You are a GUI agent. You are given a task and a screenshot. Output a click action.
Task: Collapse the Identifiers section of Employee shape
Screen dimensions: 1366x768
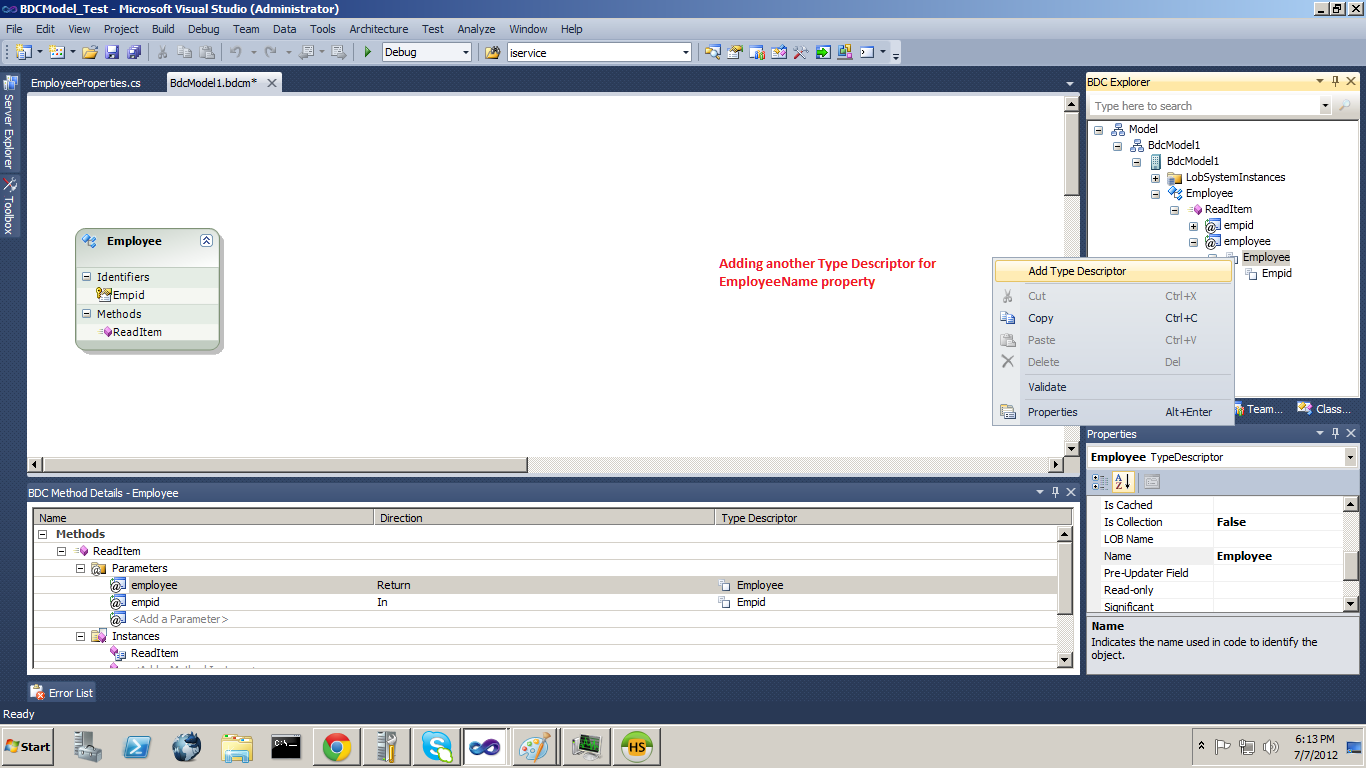(87, 277)
